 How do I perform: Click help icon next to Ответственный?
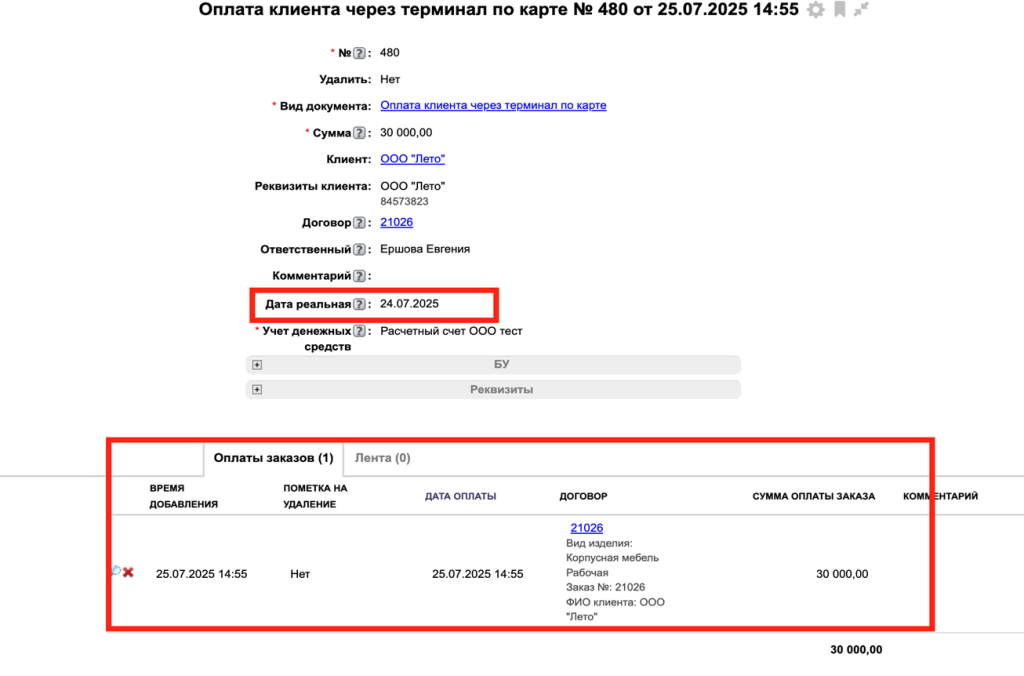click(360, 250)
